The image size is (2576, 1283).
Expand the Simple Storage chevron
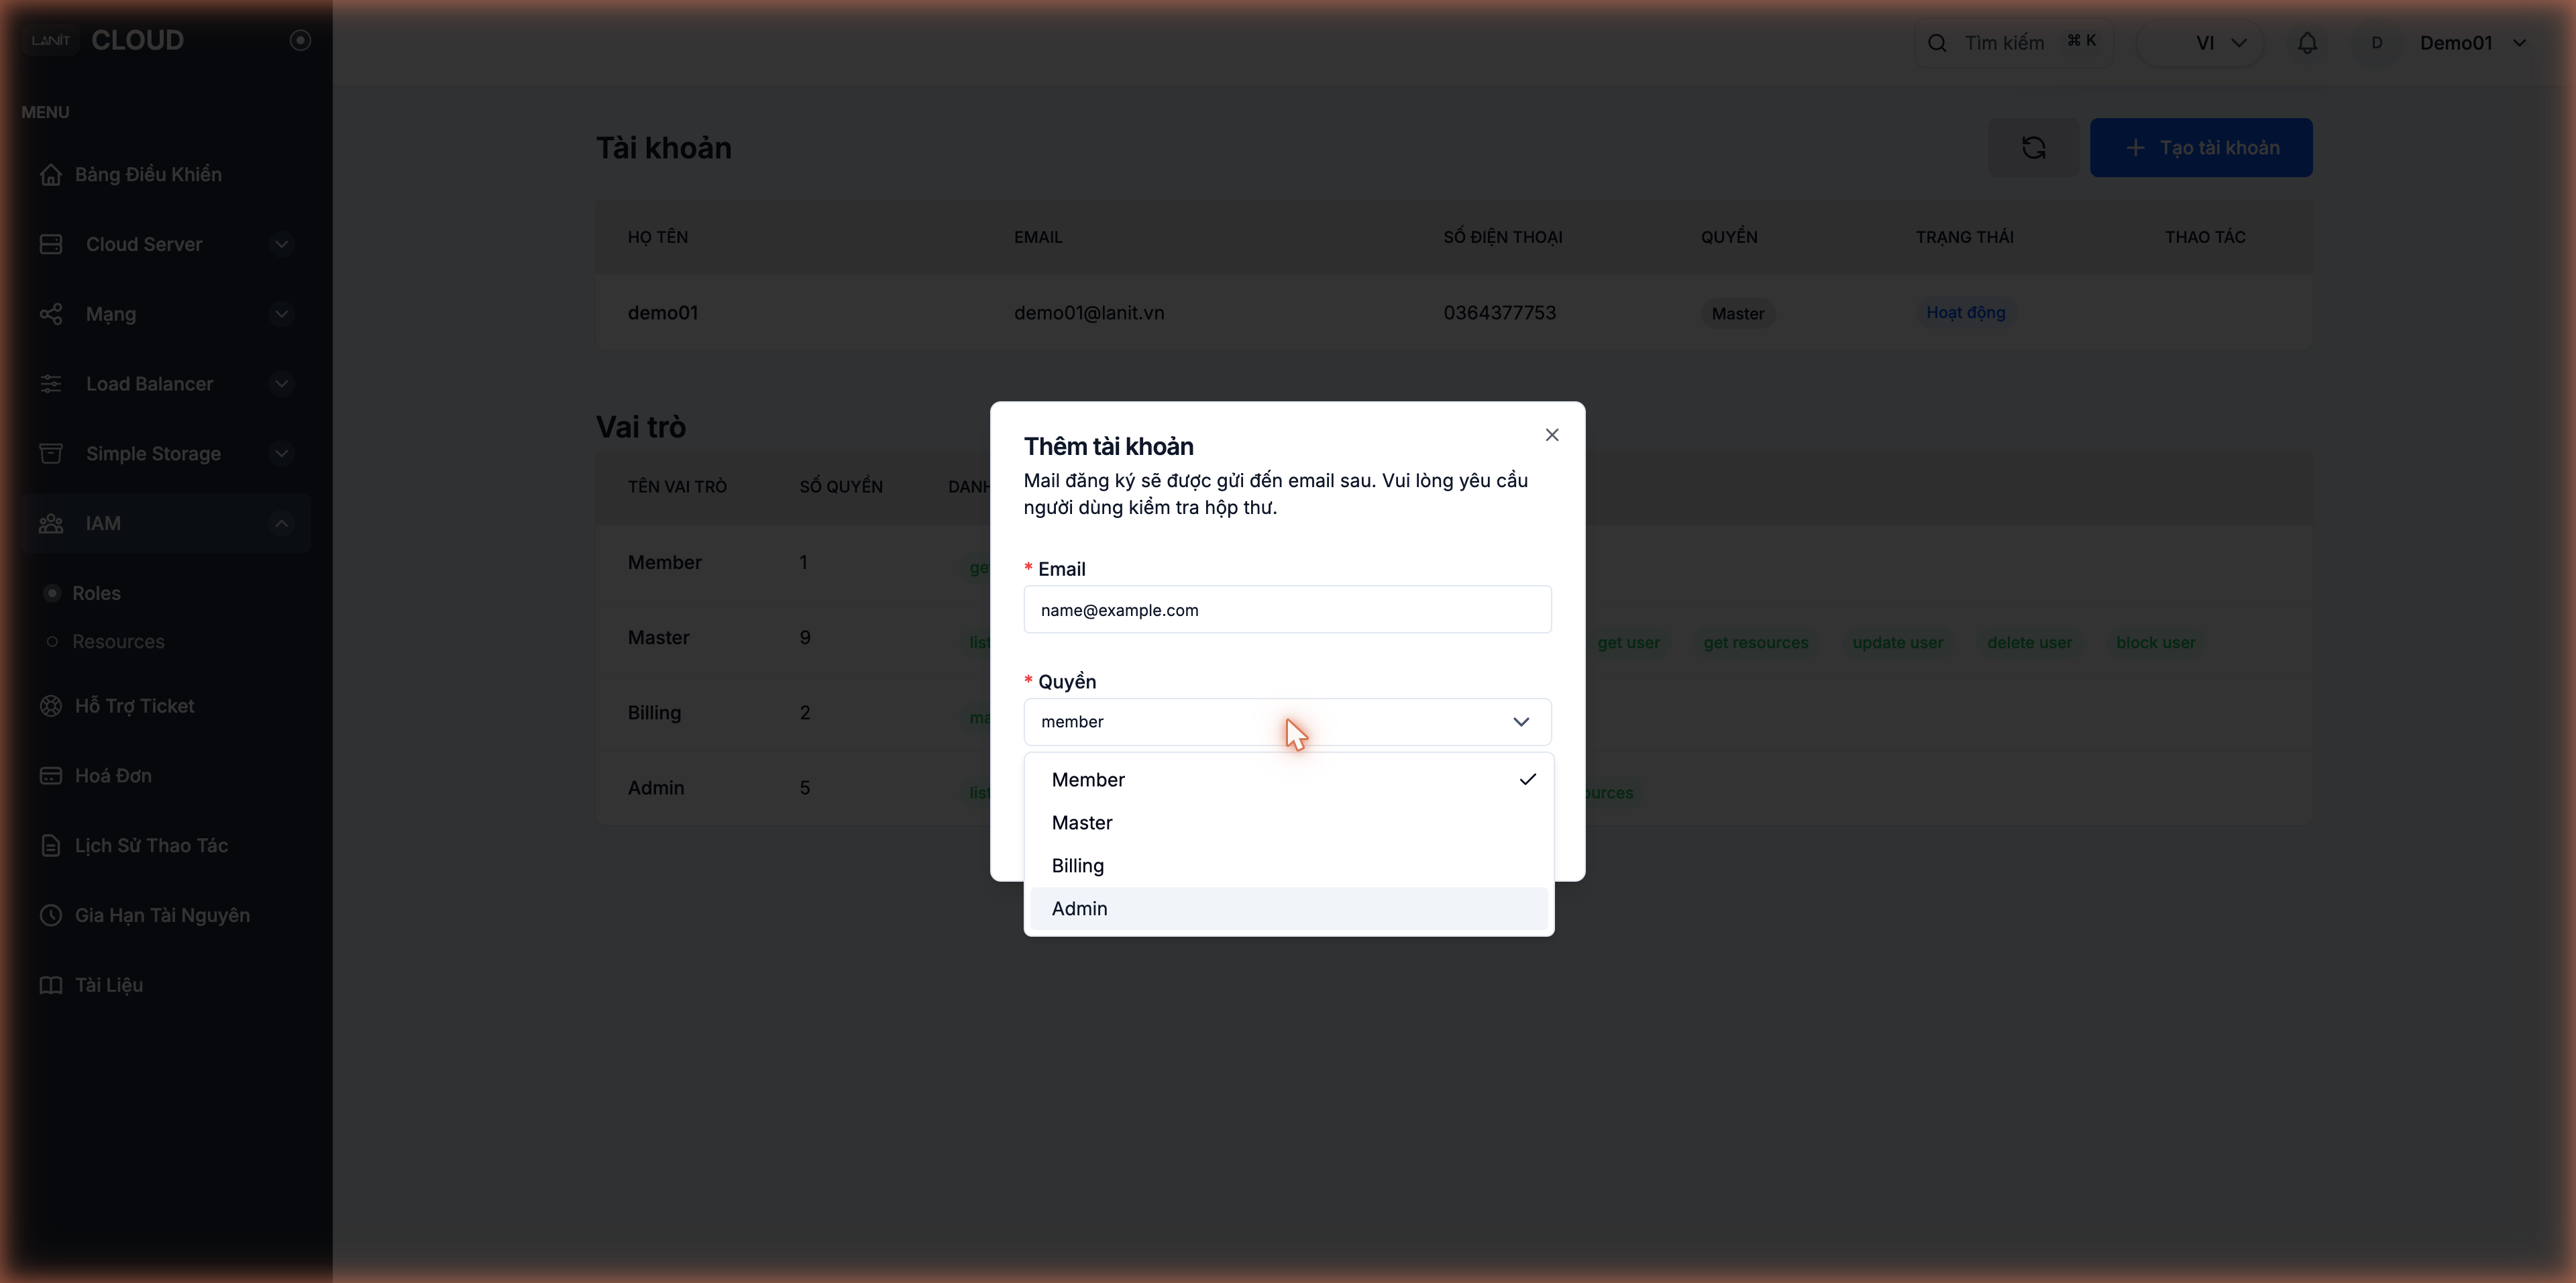click(x=282, y=454)
